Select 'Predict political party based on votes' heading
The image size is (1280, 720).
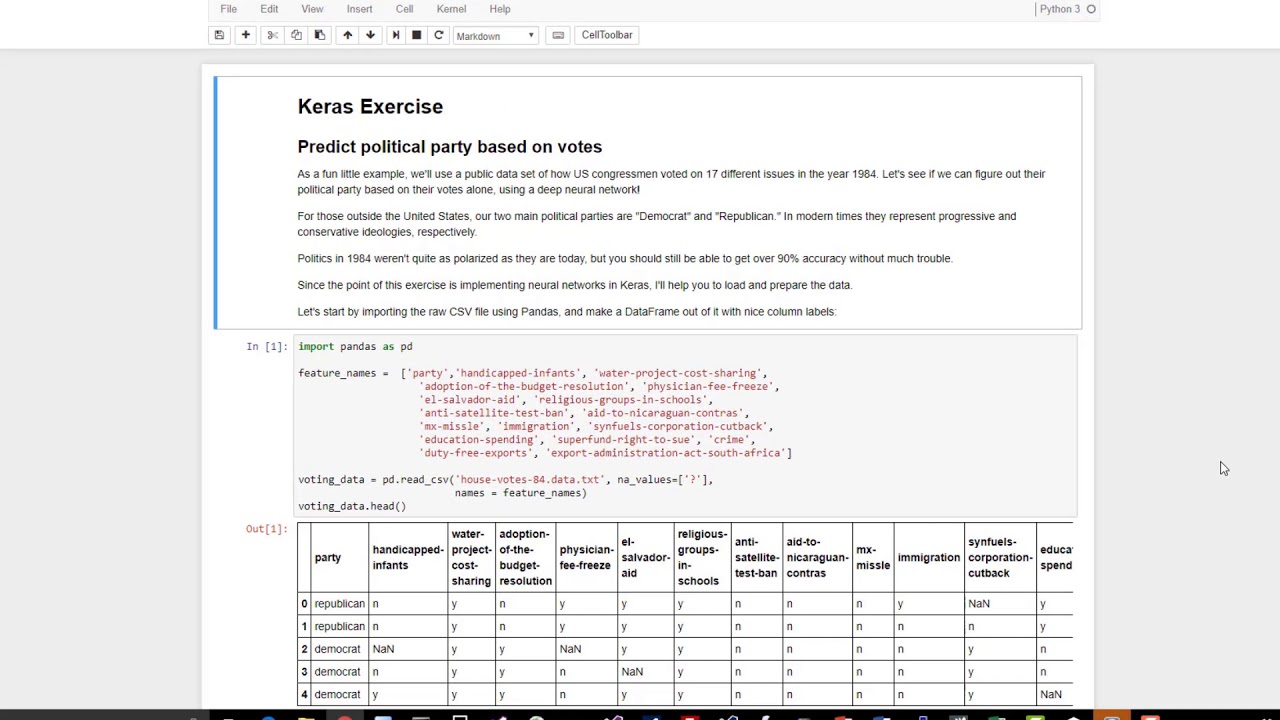coord(449,147)
